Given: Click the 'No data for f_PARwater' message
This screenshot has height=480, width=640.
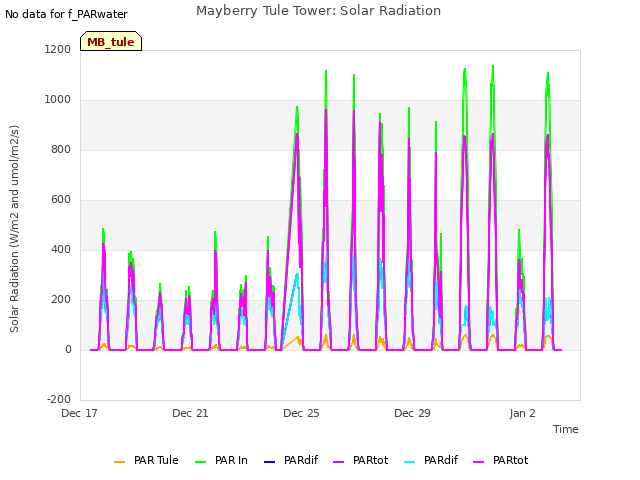Looking at the screenshot, I should (66, 14).
